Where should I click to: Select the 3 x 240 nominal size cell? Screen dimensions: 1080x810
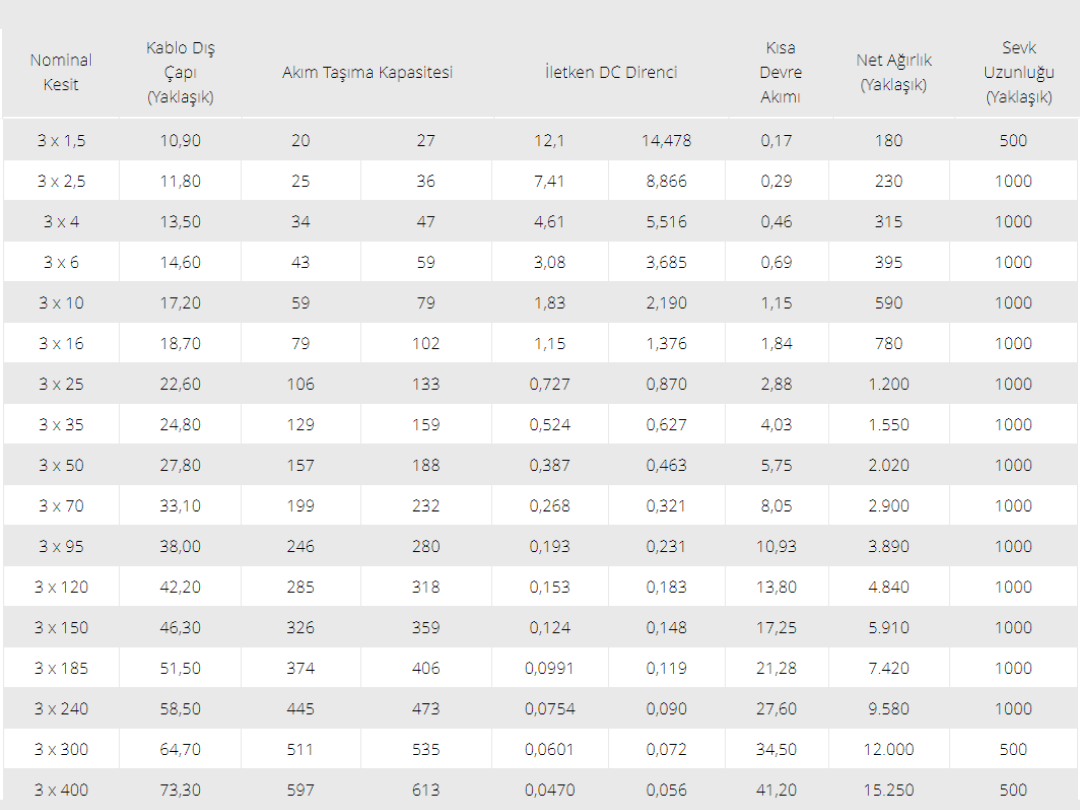61,709
